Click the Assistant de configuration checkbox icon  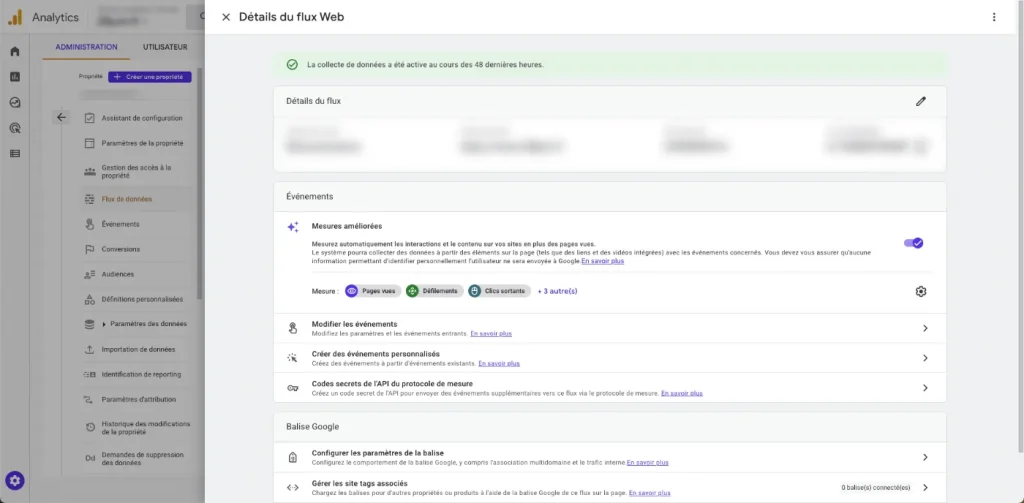pyautogui.click(x=90, y=118)
